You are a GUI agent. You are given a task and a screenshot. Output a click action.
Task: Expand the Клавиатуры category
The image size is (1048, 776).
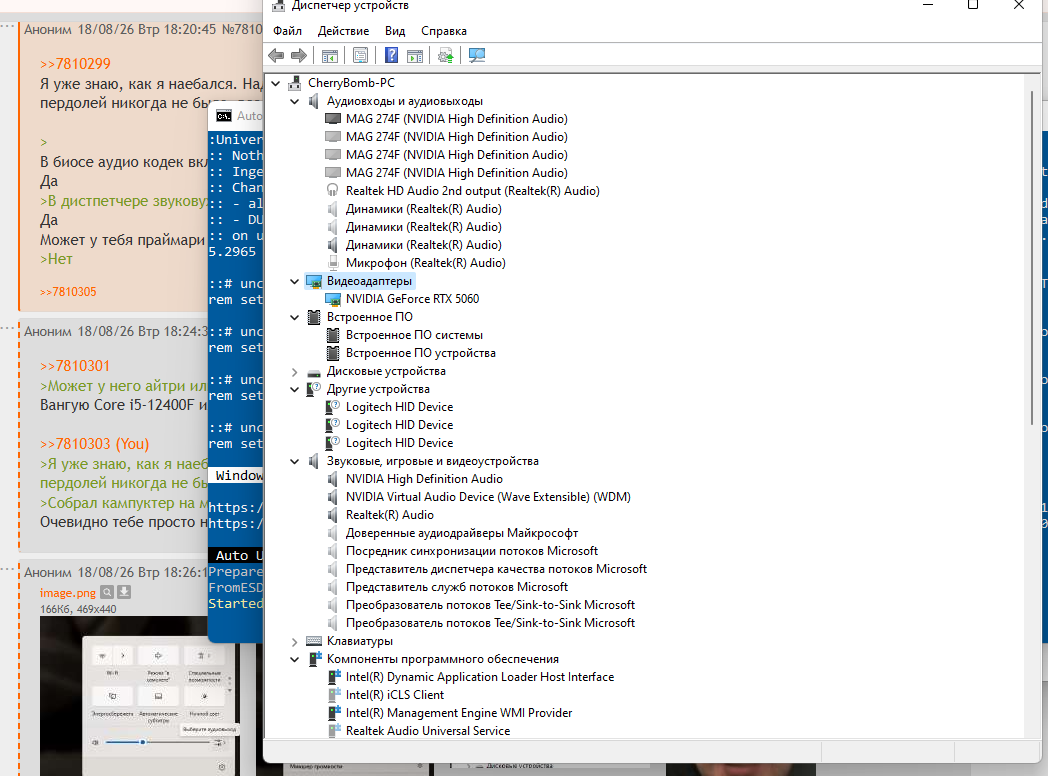pos(294,641)
